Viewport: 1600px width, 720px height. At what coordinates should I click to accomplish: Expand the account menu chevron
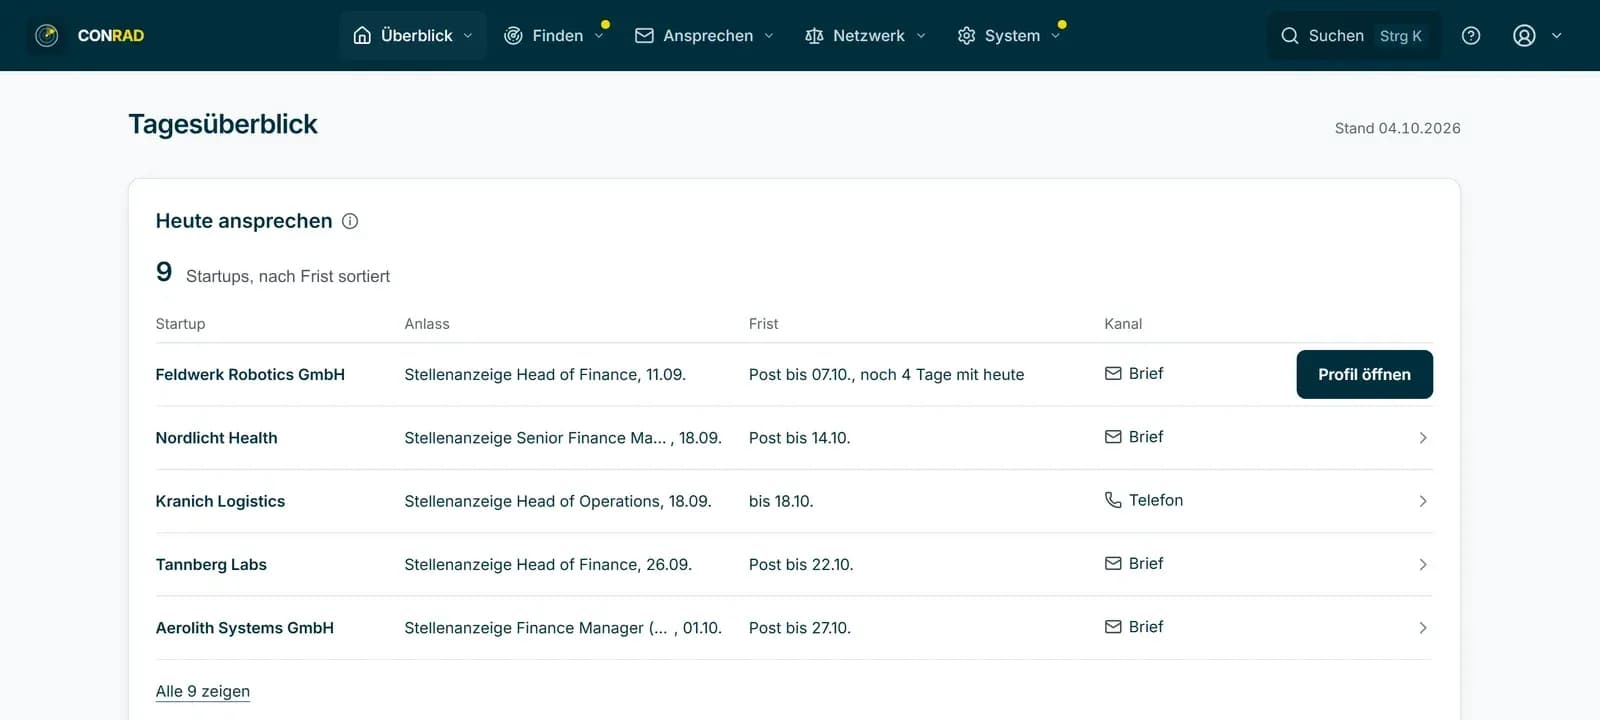[1556, 35]
